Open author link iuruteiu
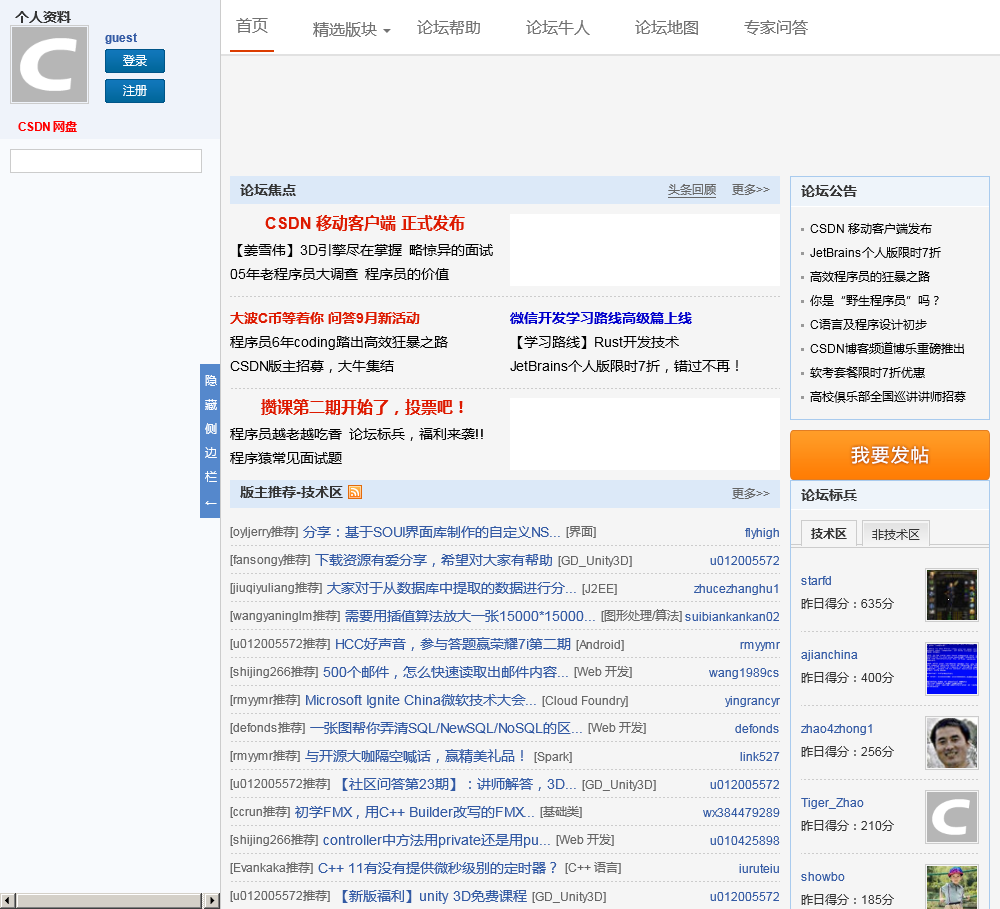The width and height of the screenshot is (1000, 909). coord(759,868)
